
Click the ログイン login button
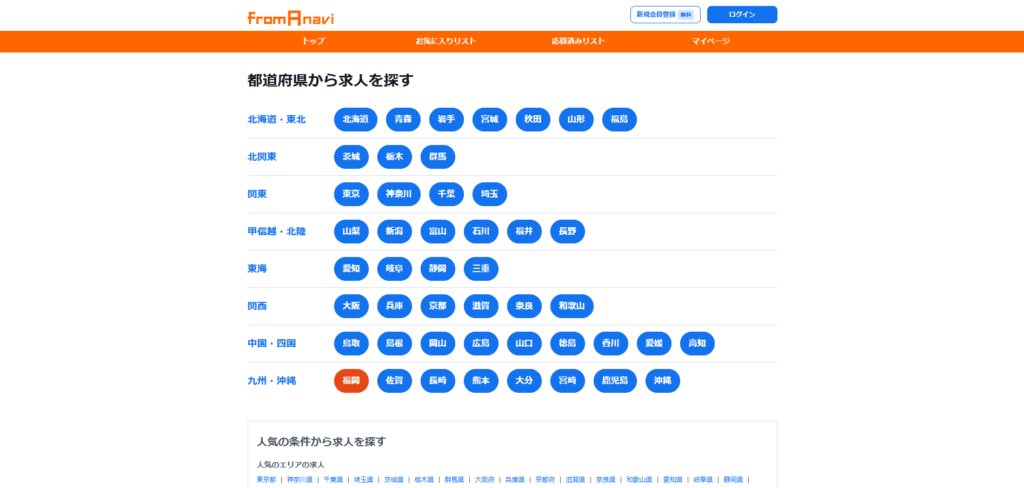point(742,14)
